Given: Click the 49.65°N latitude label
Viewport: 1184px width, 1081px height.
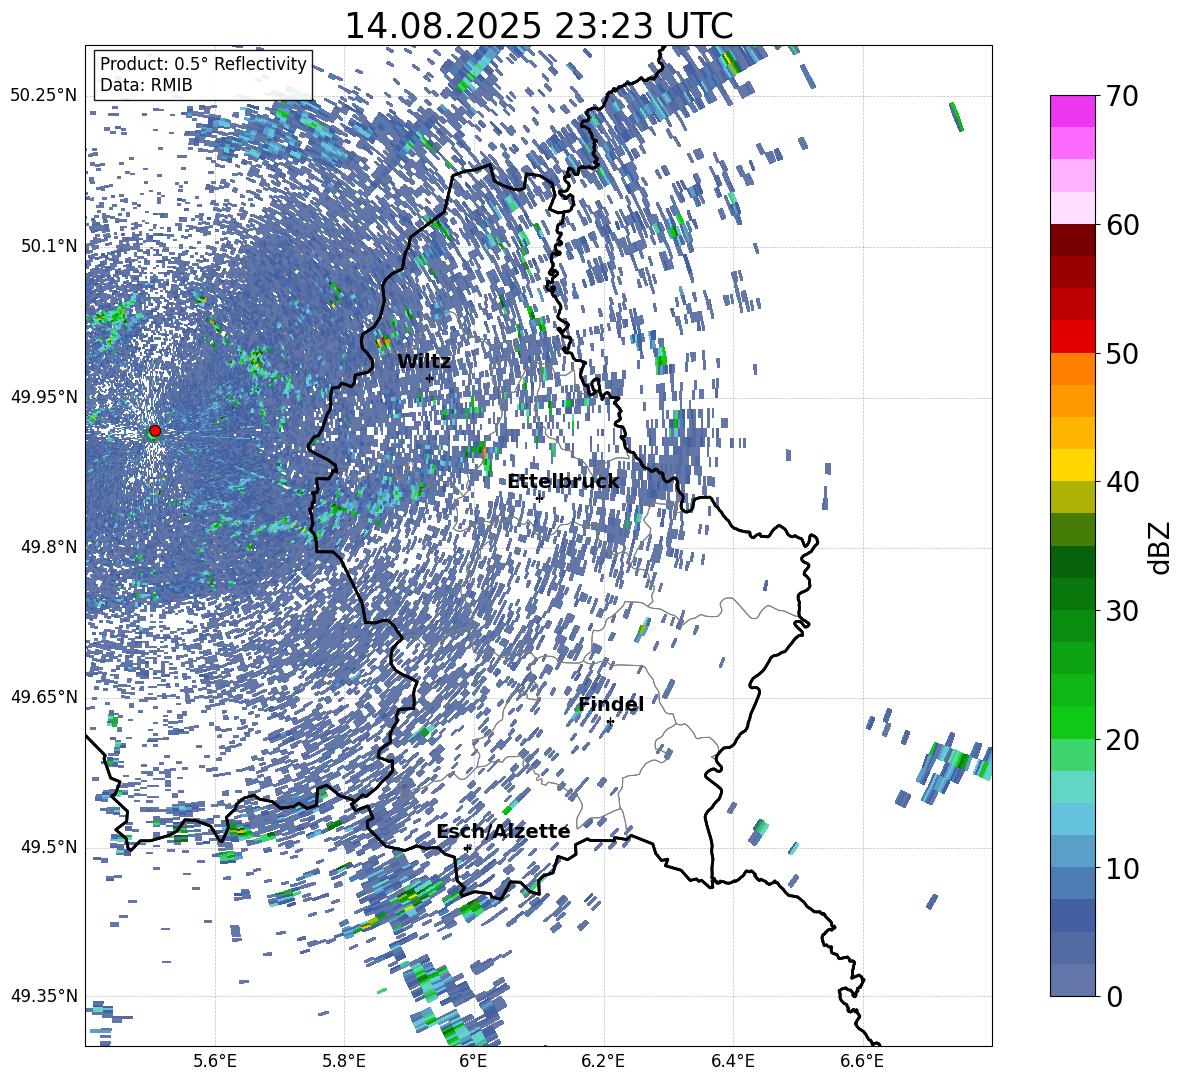Looking at the screenshot, I should coord(44,697).
